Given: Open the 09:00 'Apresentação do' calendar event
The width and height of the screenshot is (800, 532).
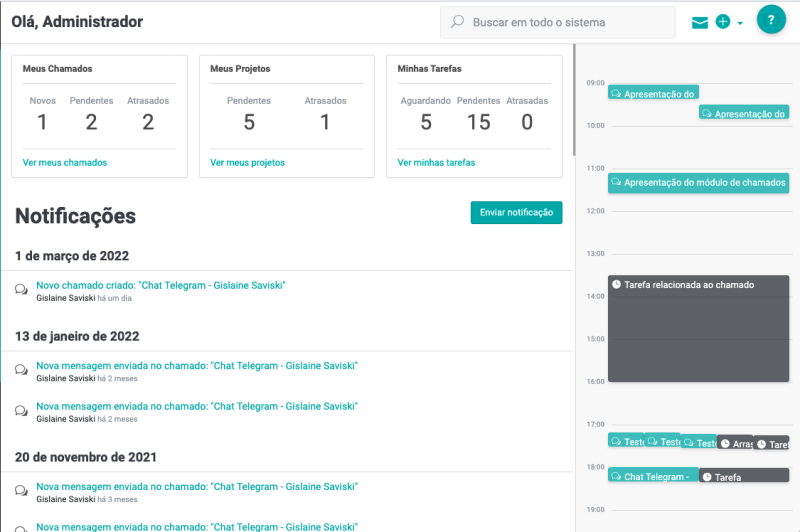Looking at the screenshot, I should click(x=653, y=93).
